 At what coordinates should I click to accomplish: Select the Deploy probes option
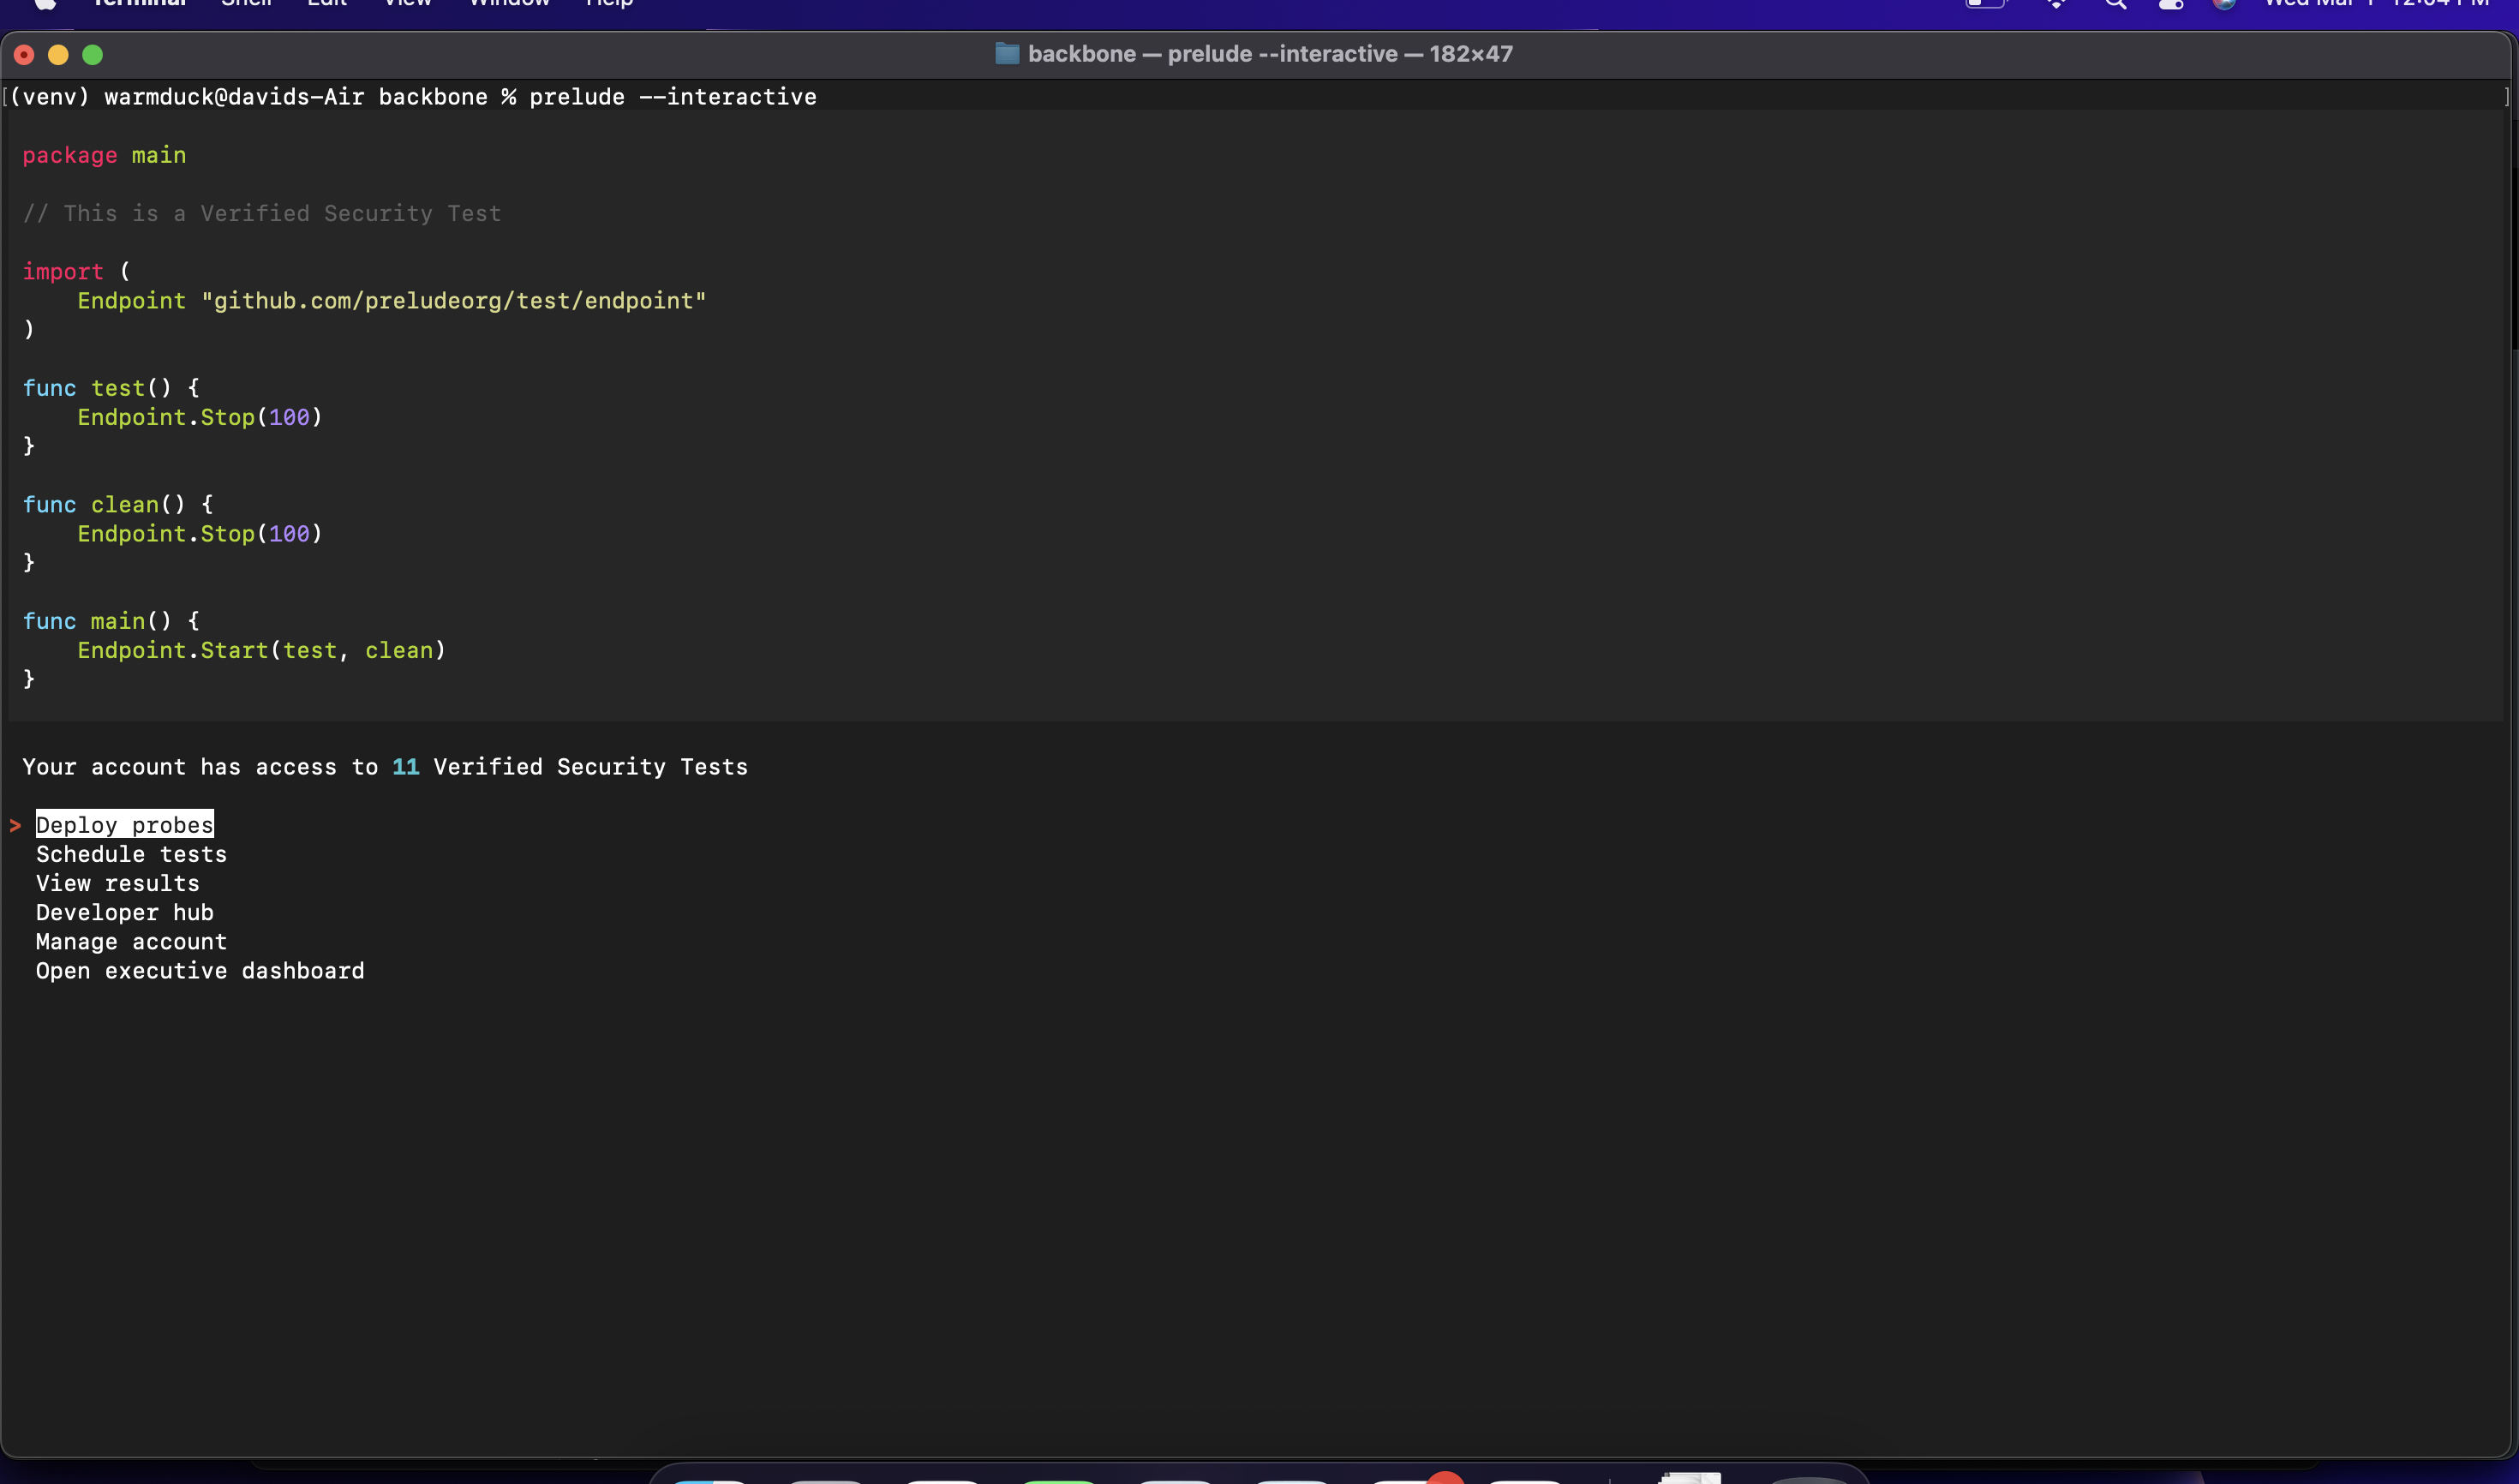125,825
